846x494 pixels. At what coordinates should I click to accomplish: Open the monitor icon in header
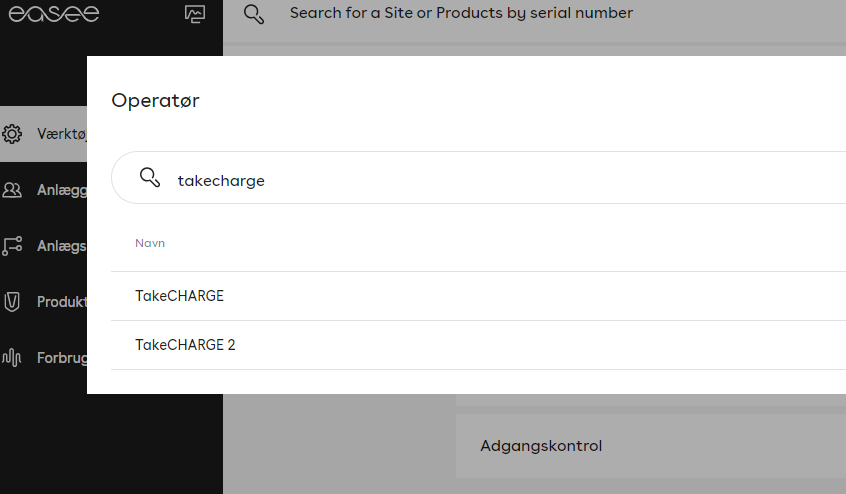(x=195, y=14)
